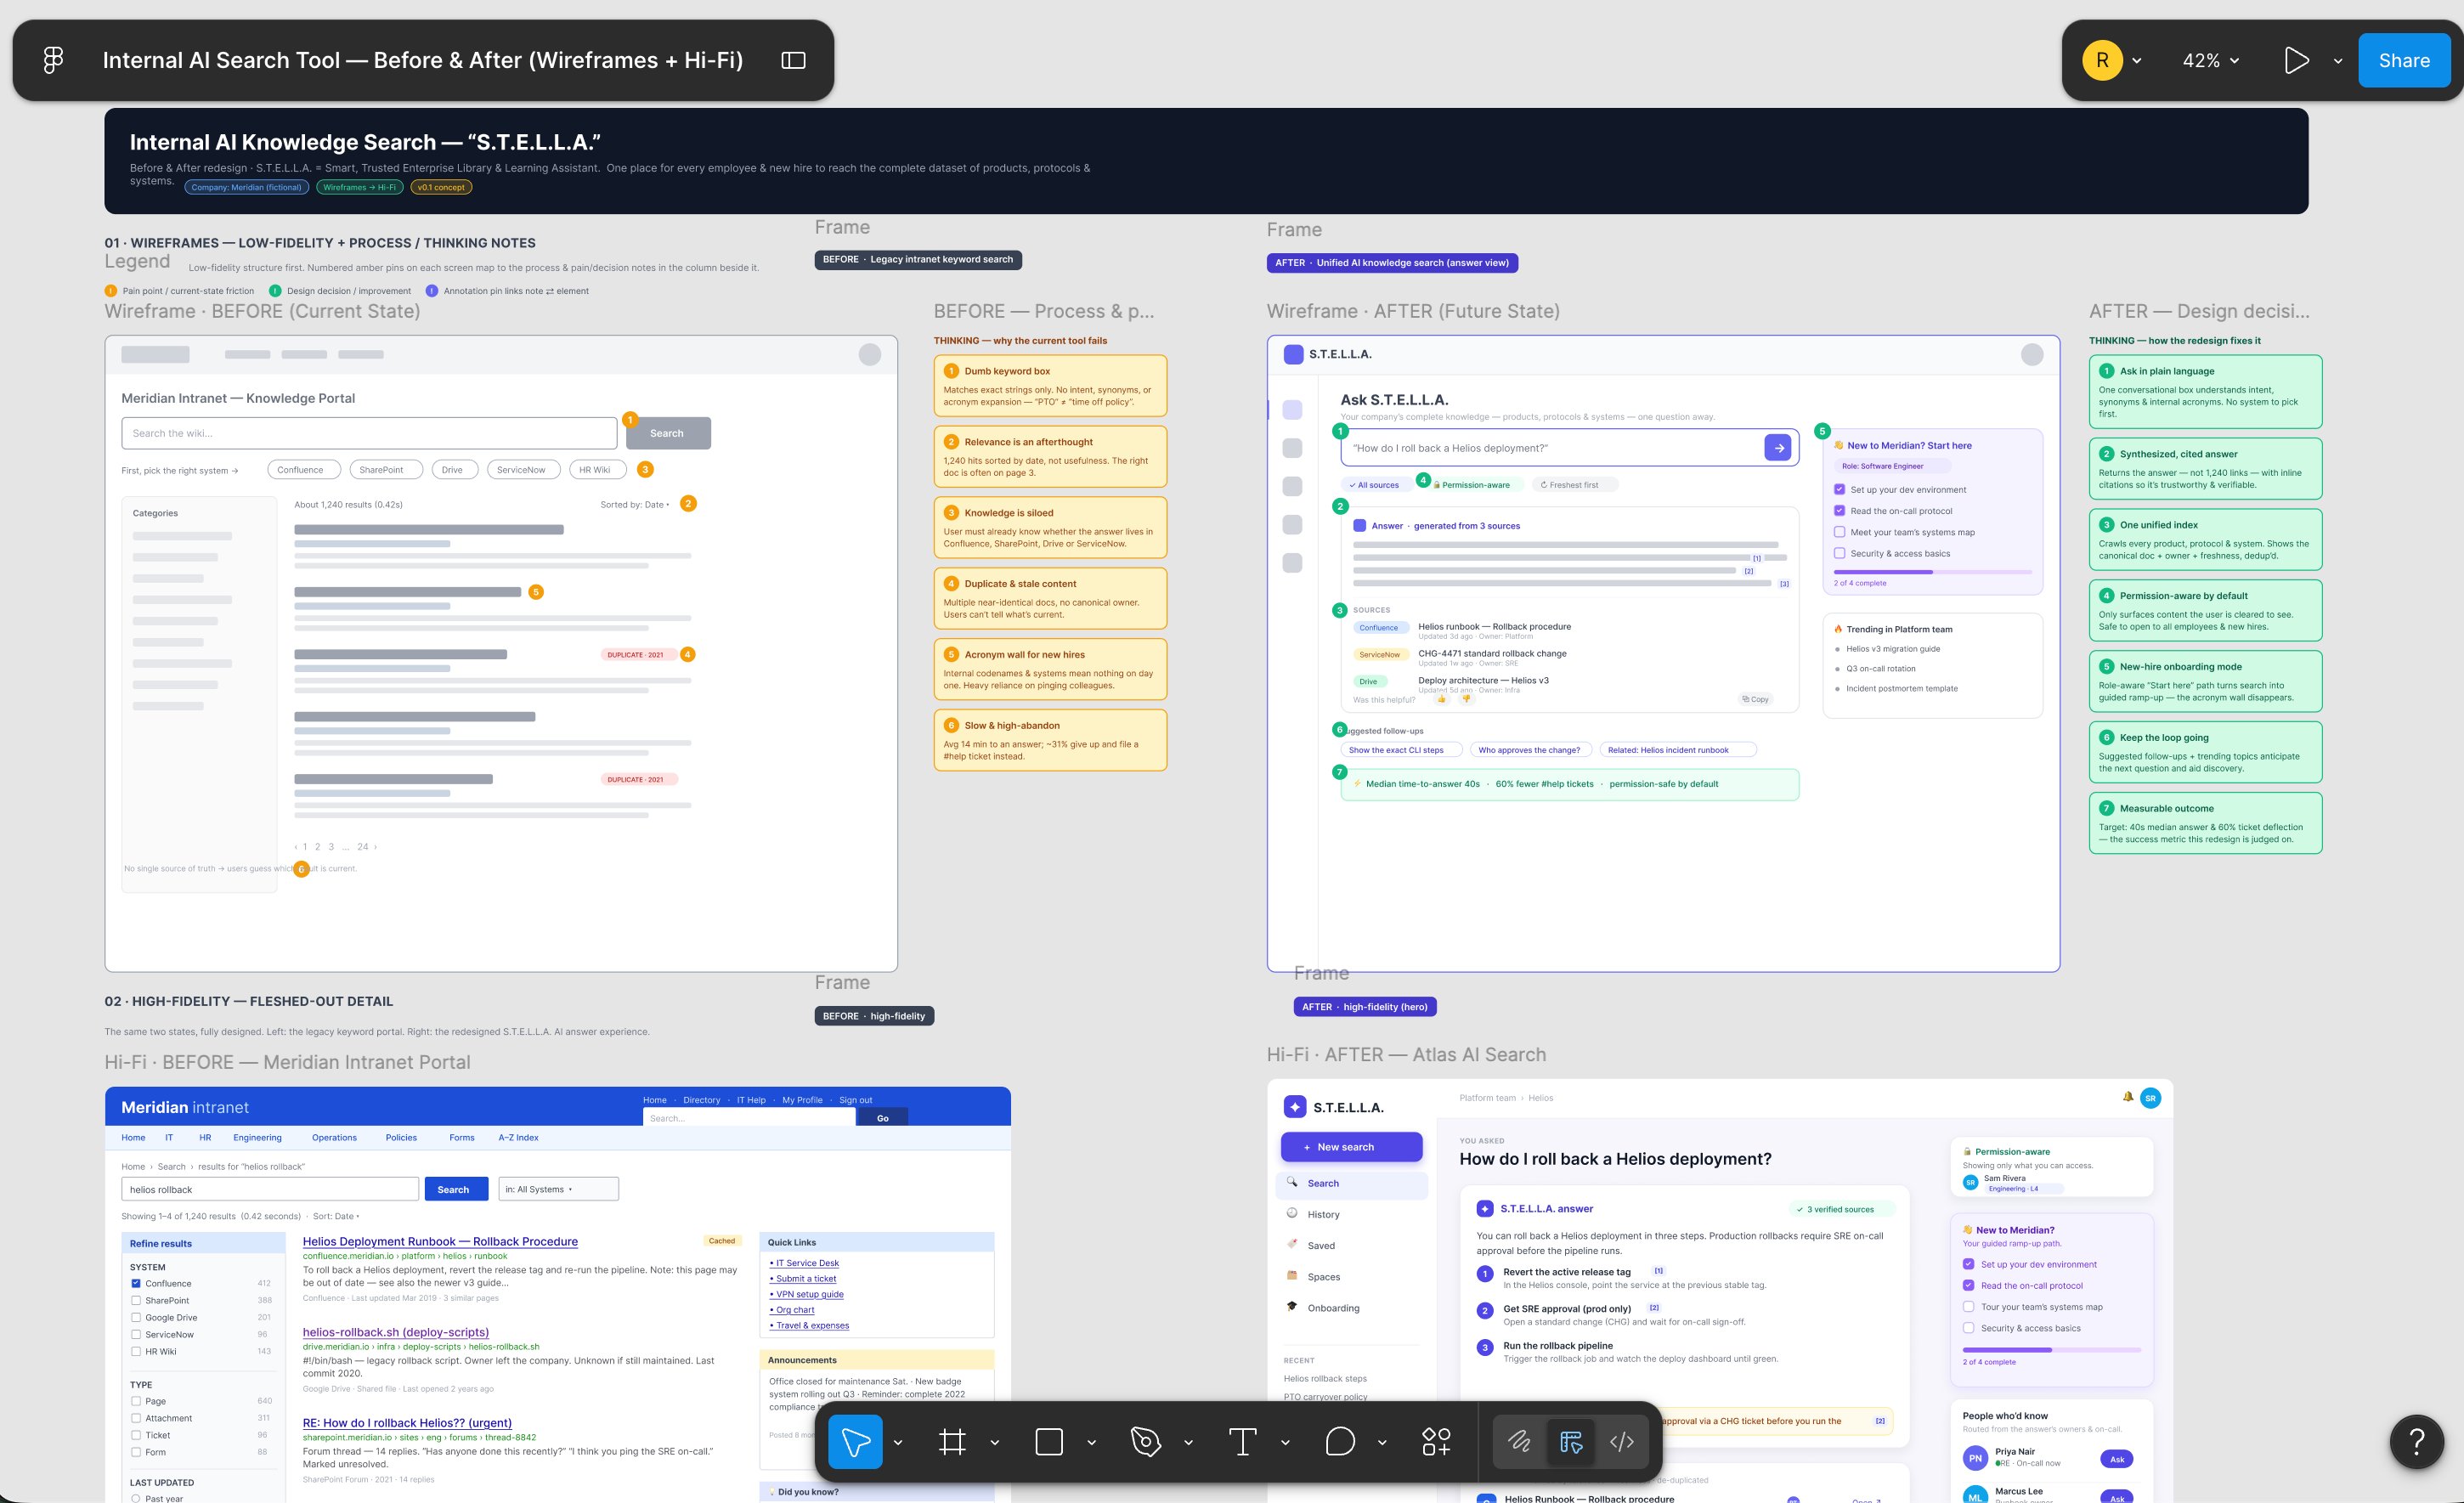The image size is (2464, 1503).
Task: Select History in the S.T.E.L.L.A. sidebar
Action: click(1352, 1214)
